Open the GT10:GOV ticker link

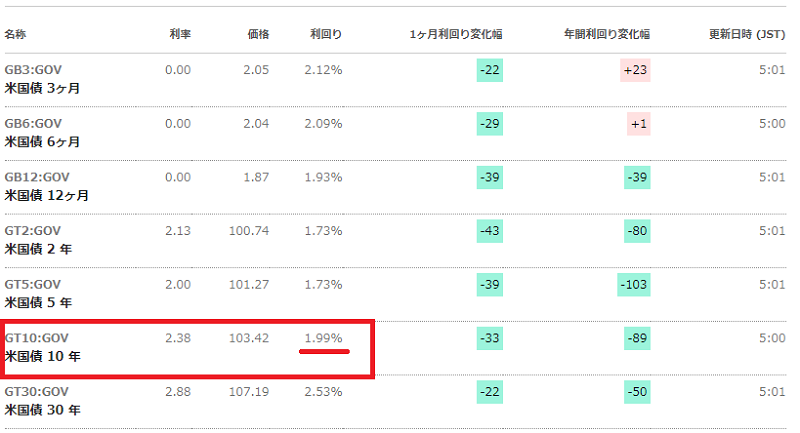coord(36,338)
